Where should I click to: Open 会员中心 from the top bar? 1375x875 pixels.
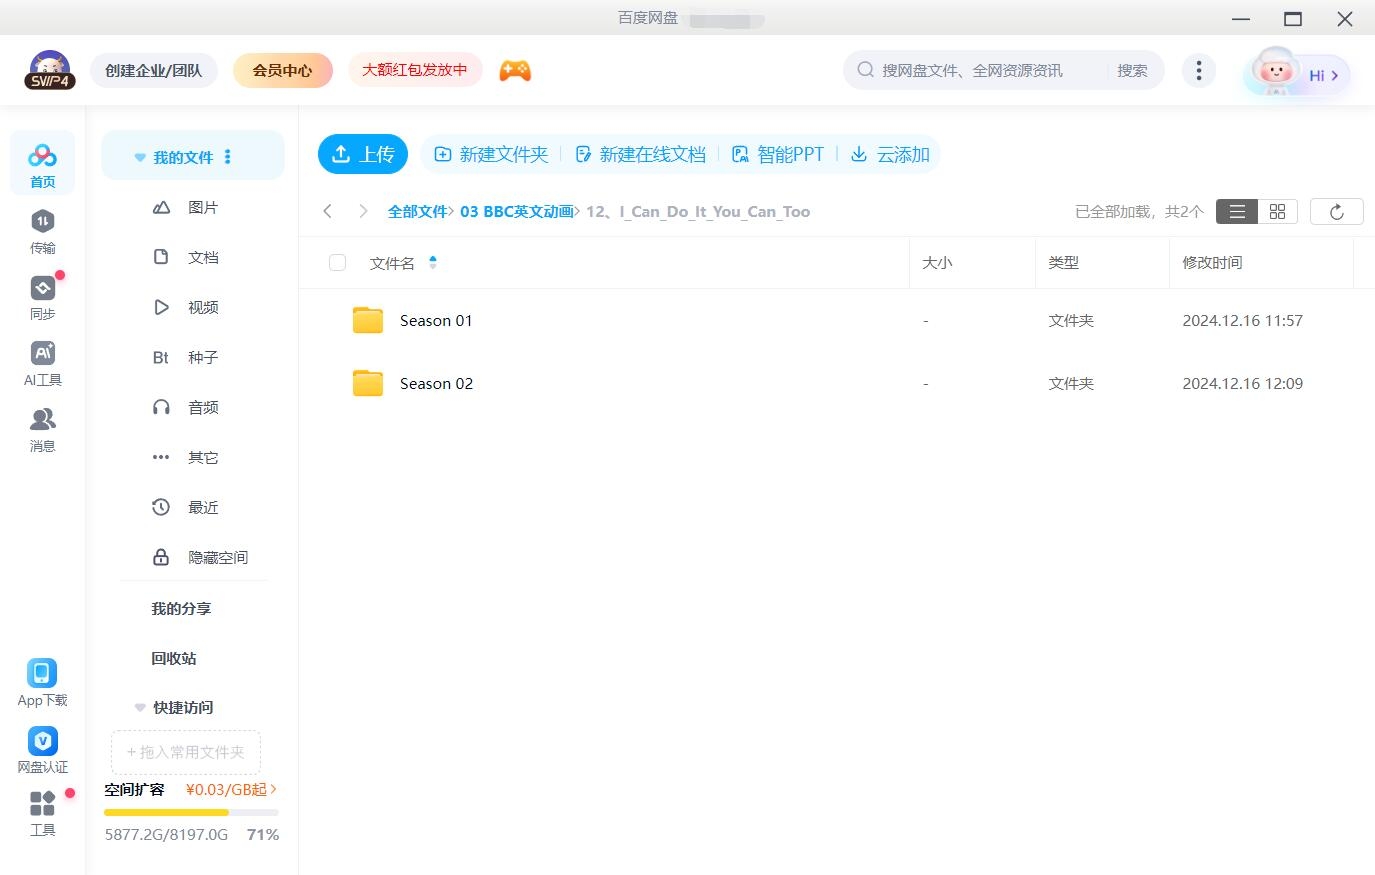tap(283, 70)
